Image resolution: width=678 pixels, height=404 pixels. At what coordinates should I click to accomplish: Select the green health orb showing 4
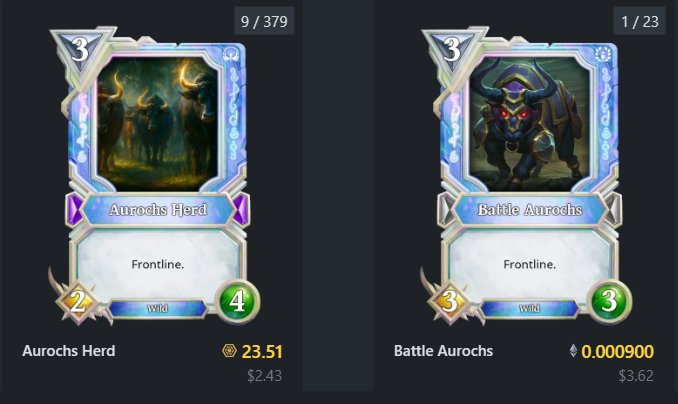237,301
